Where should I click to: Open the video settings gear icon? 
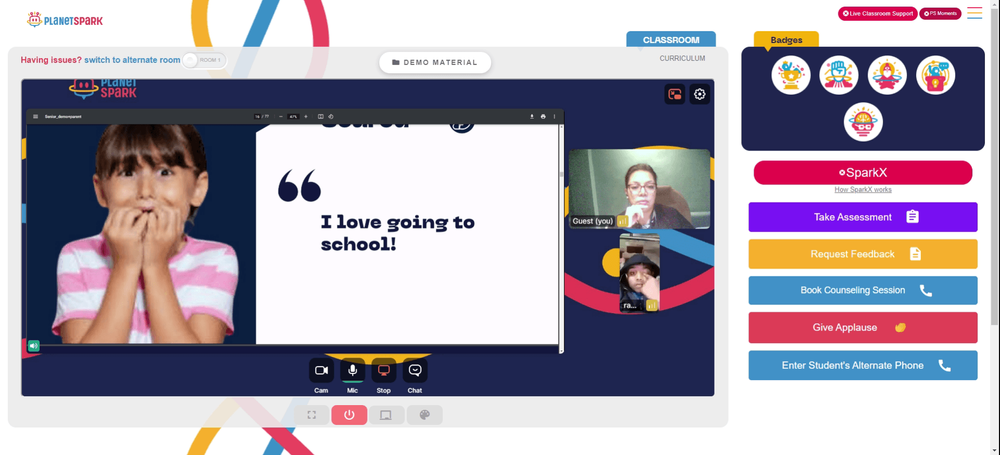click(x=700, y=94)
